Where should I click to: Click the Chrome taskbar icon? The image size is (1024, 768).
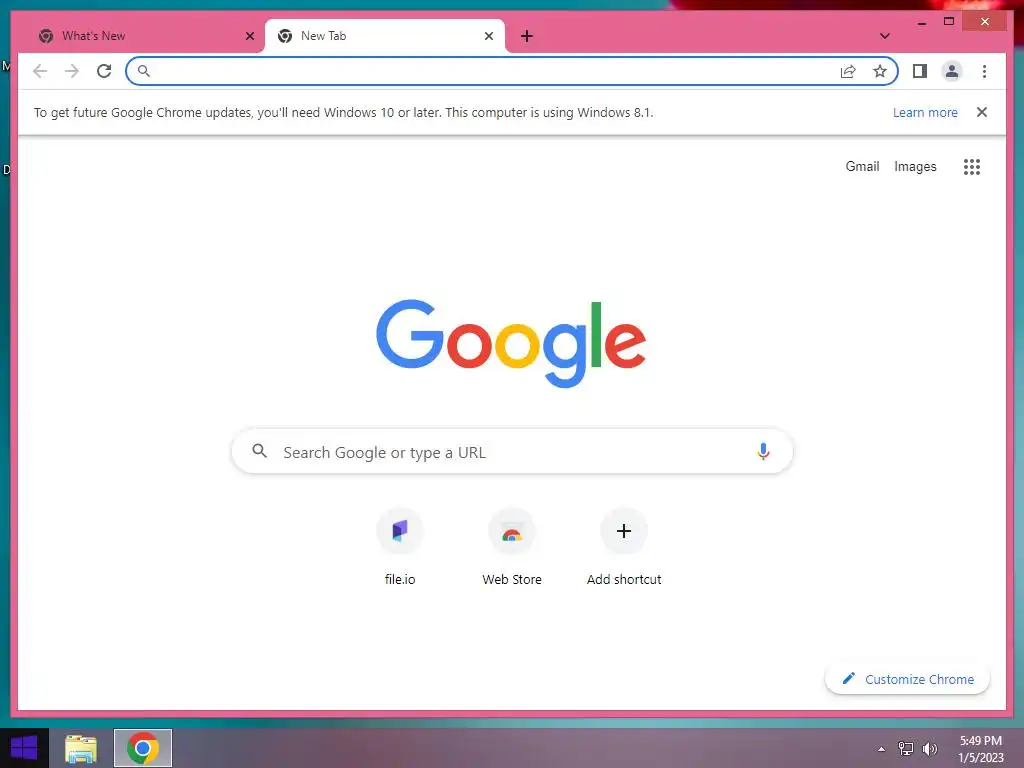coord(143,748)
